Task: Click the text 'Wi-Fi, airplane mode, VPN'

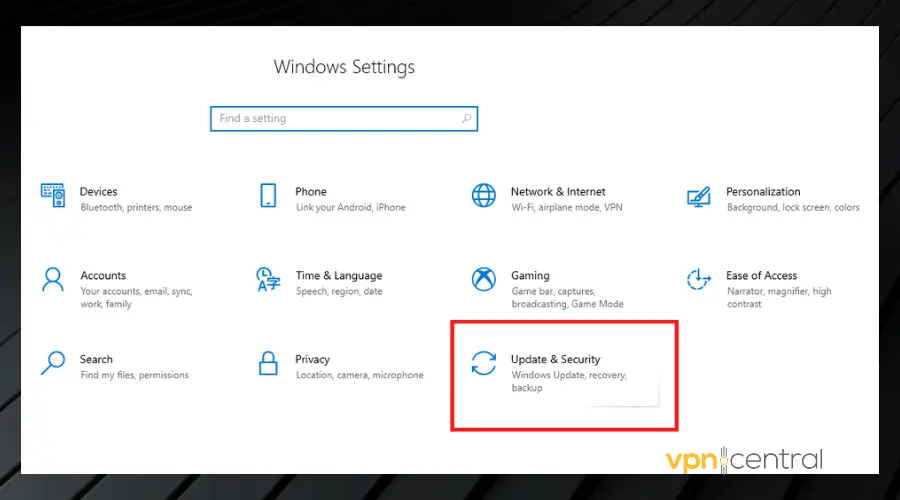Action: point(567,207)
